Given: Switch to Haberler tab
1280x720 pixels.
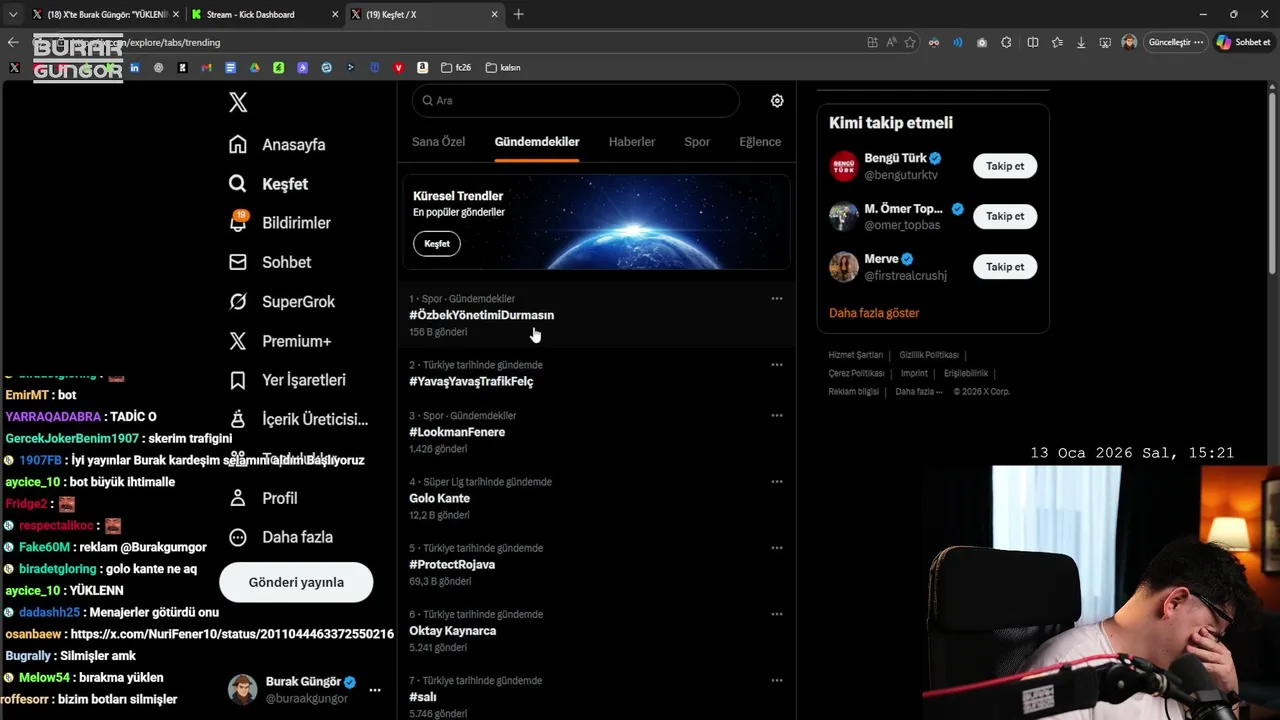Looking at the screenshot, I should 632,142.
